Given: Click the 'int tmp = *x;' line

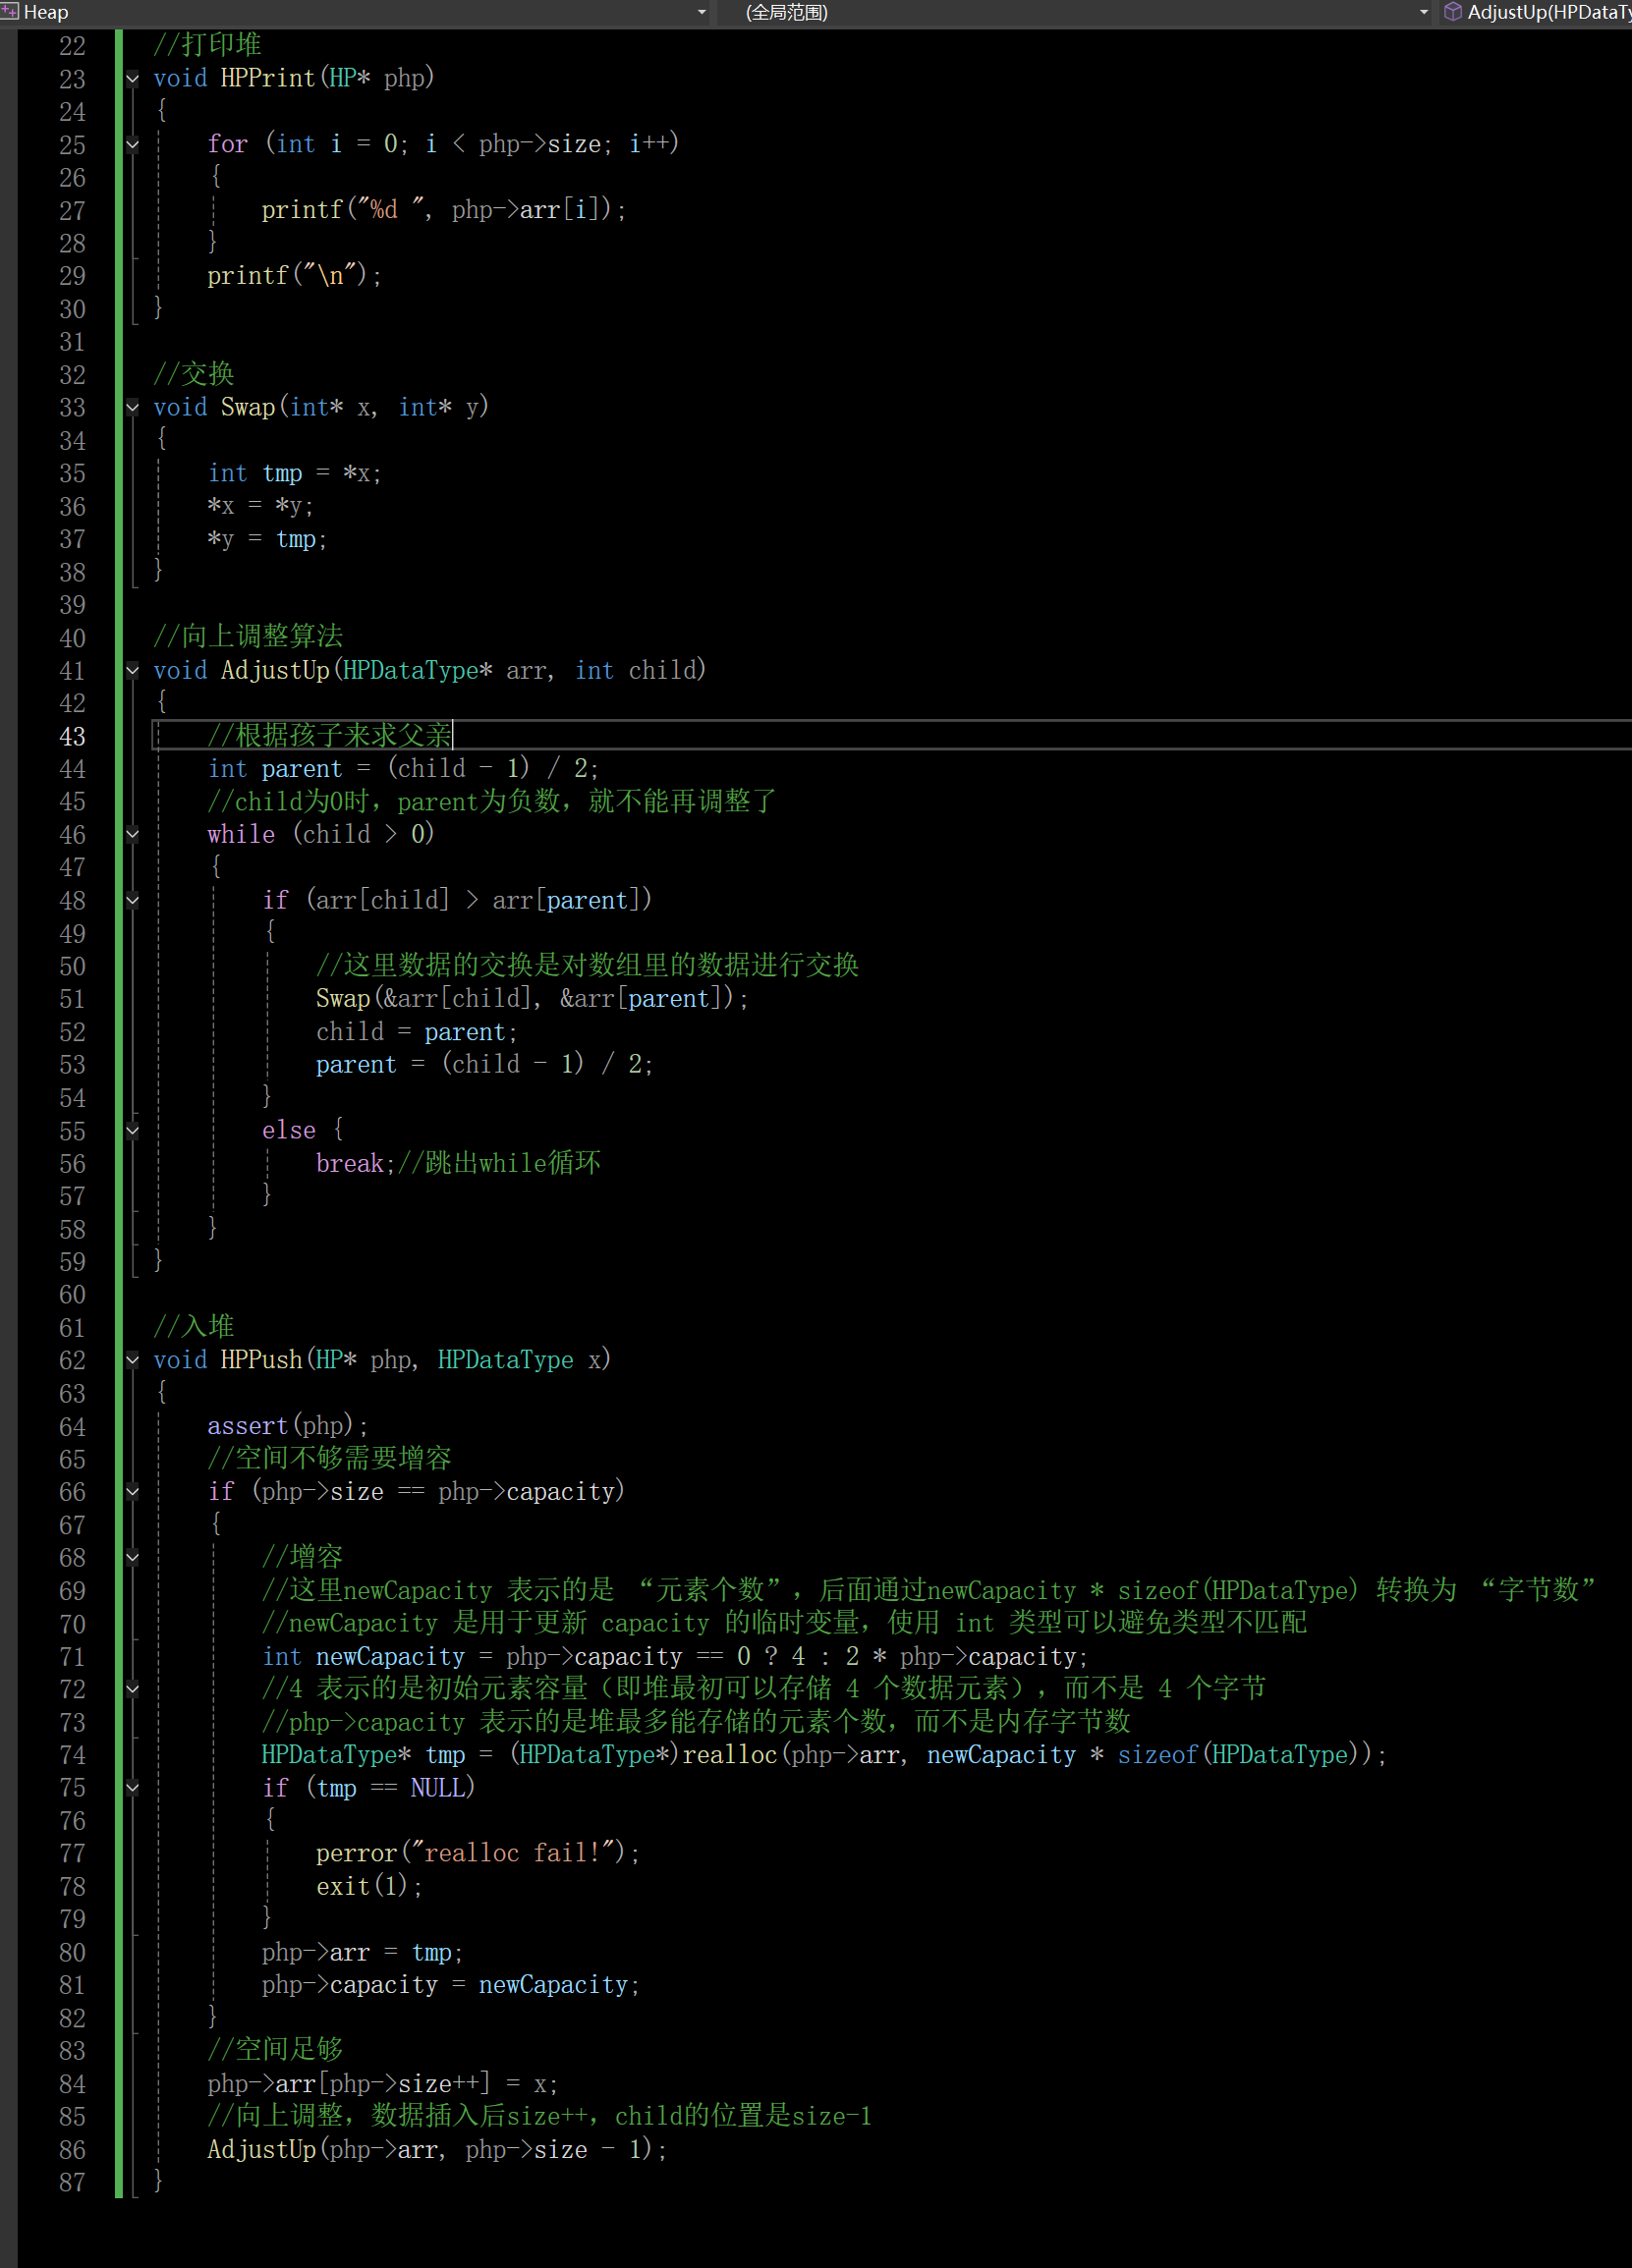Looking at the screenshot, I should pyautogui.click(x=294, y=473).
